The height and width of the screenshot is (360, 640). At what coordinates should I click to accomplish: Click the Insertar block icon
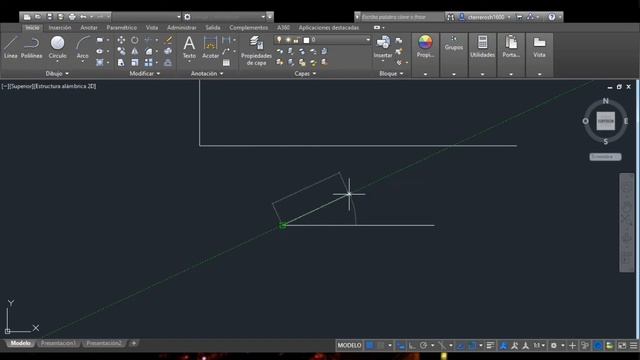click(383, 42)
